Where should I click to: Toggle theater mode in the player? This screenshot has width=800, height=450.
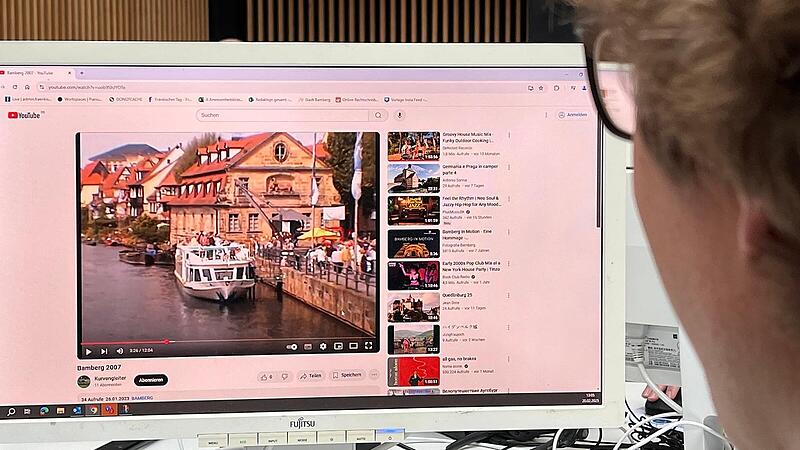[x=353, y=346]
